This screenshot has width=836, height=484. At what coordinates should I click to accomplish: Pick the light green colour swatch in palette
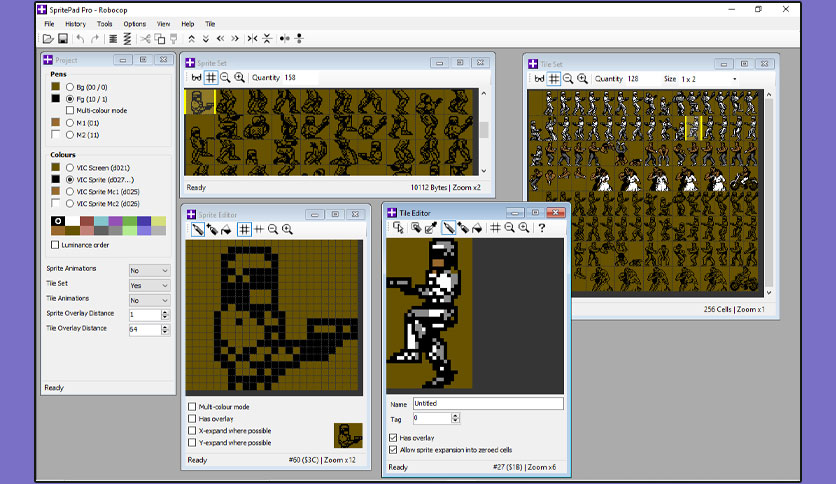coord(130,231)
